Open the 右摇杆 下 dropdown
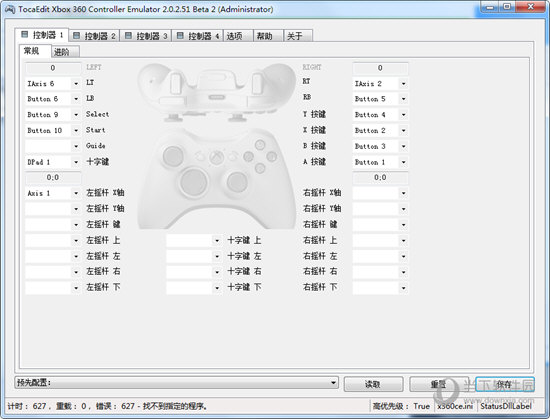This screenshot has height=419, width=550. coord(380,288)
